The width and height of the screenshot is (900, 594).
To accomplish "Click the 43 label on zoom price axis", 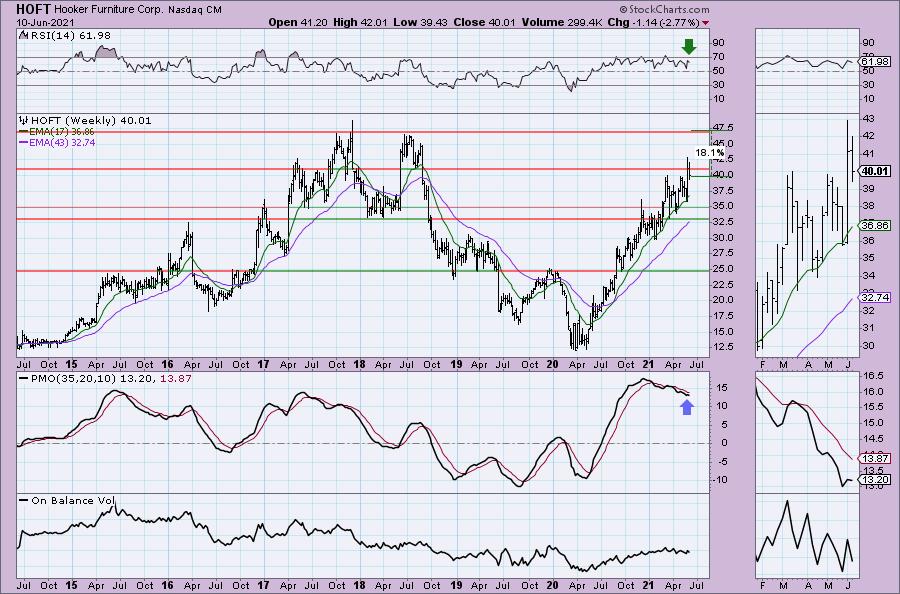I will click(x=869, y=119).
